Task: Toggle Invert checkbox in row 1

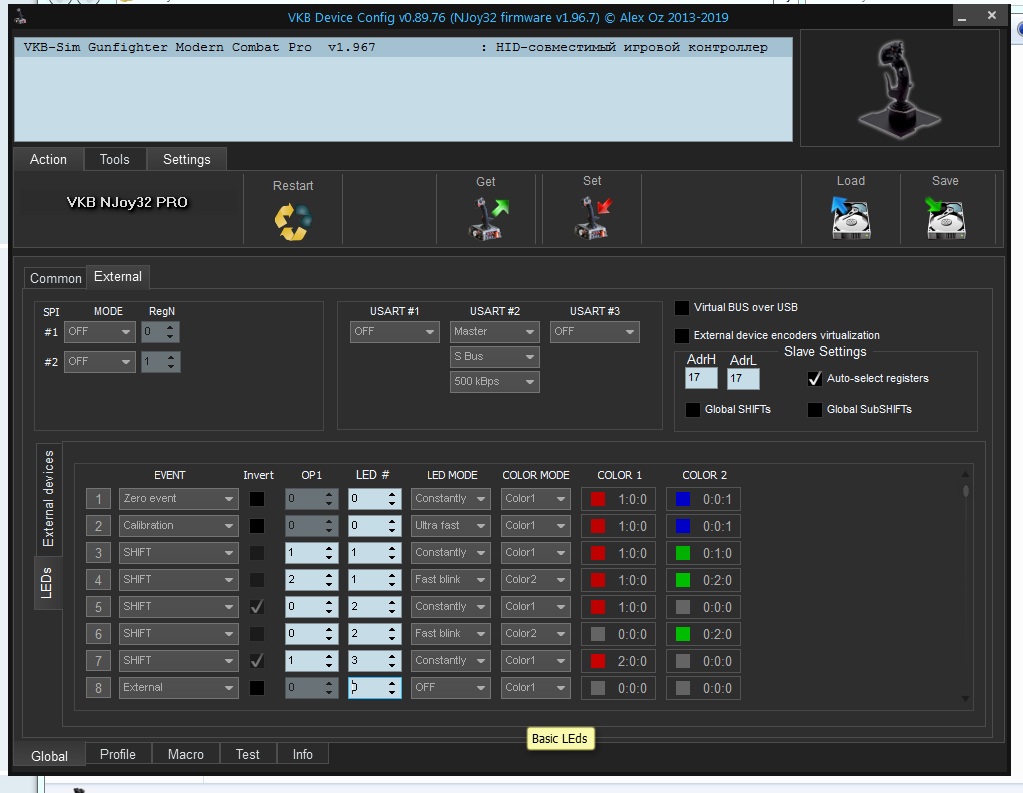Action: pyautogui.click(x=257, y=499)
